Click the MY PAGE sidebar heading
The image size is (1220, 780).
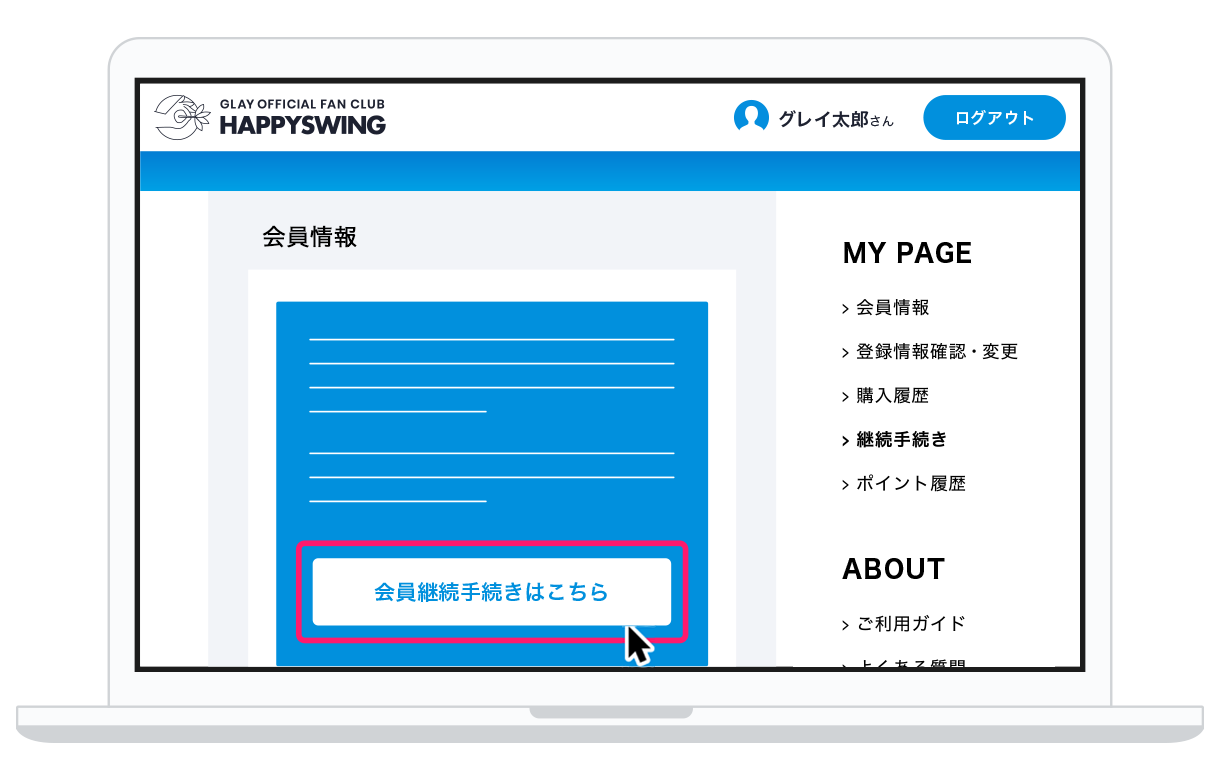(907, 253)
